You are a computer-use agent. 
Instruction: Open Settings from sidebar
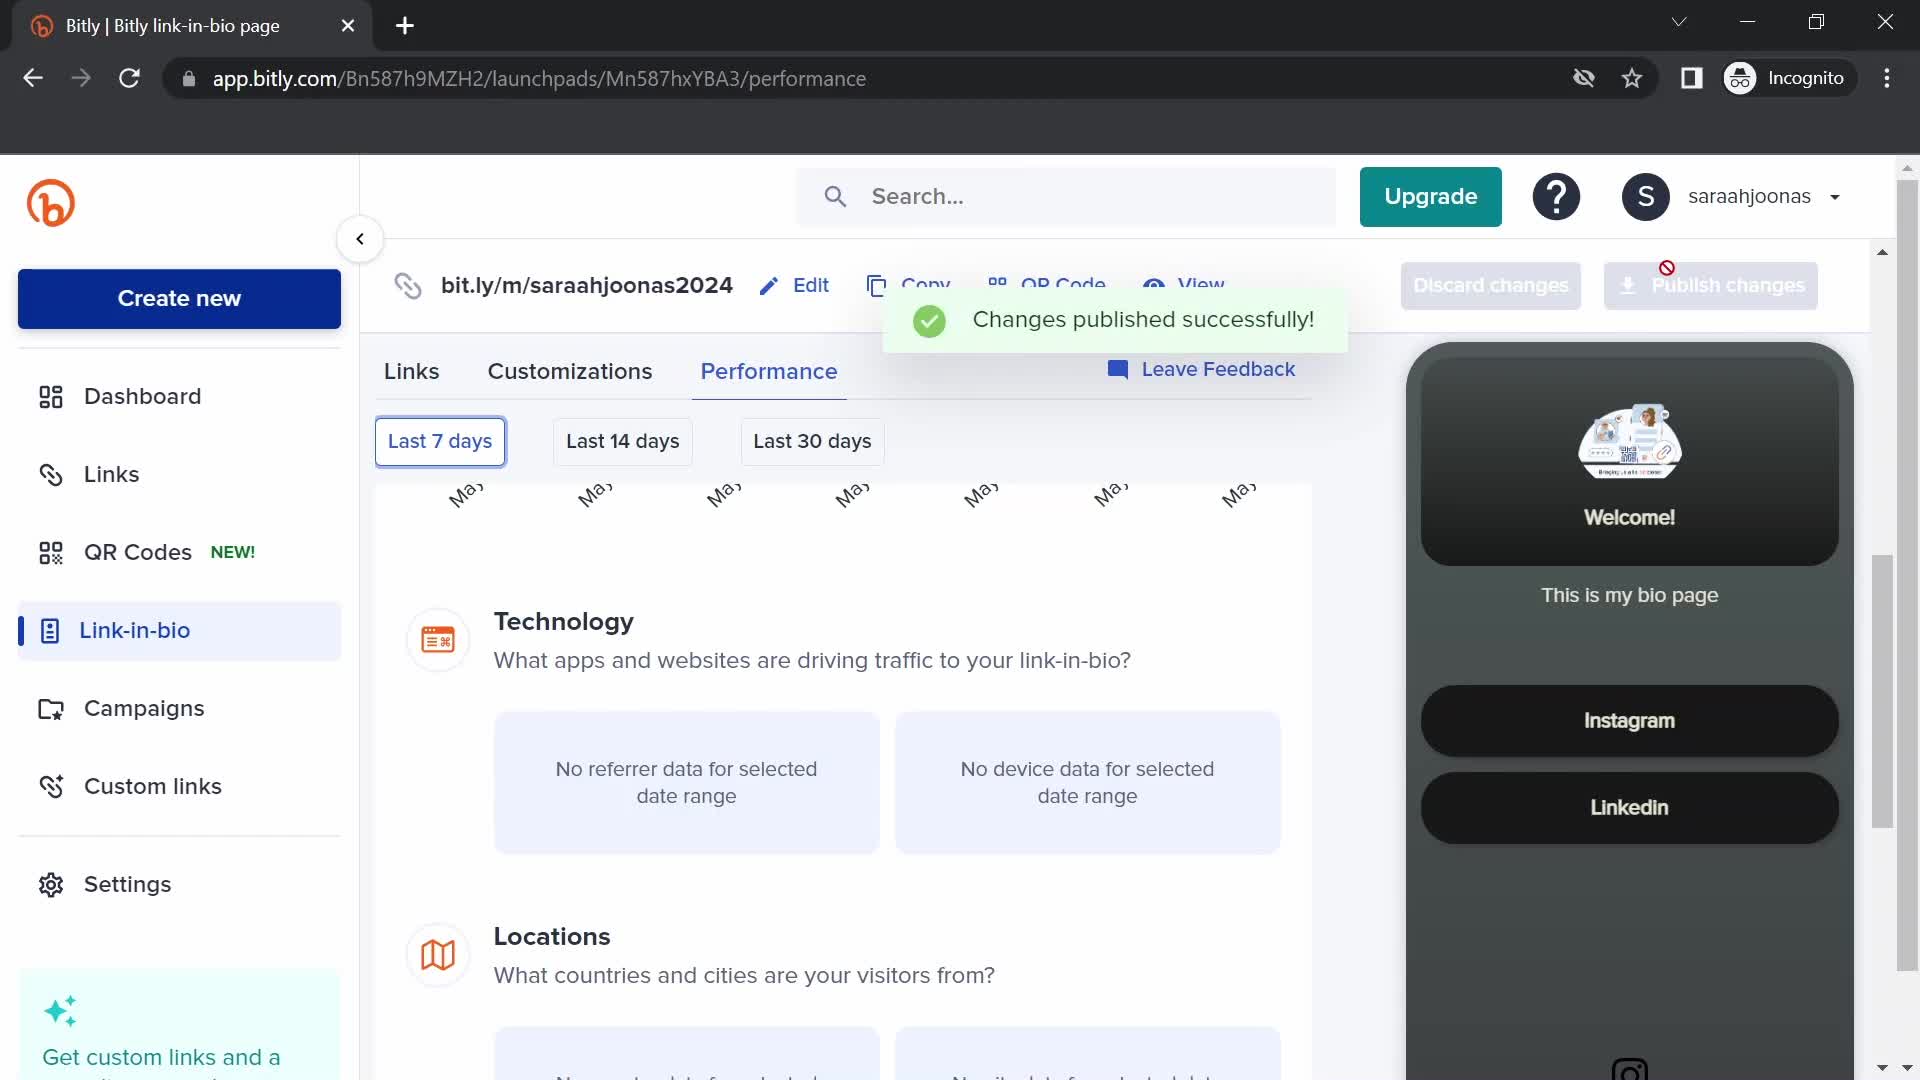179,885
